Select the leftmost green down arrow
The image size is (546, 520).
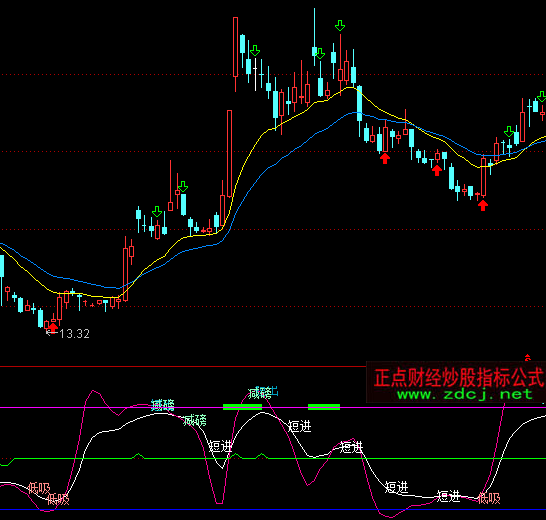157,211
